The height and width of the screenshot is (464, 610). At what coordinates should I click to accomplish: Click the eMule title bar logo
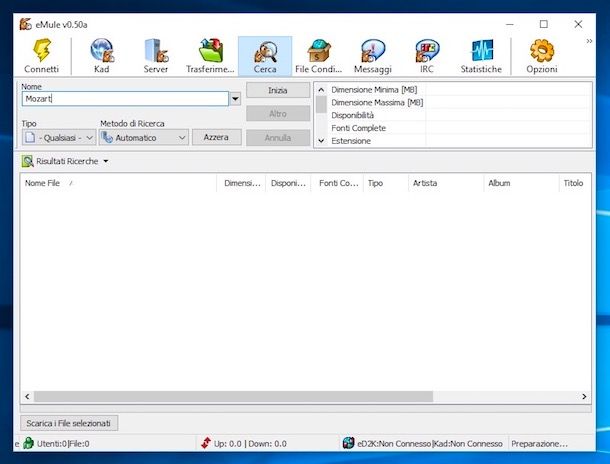[x=26, y=24]
